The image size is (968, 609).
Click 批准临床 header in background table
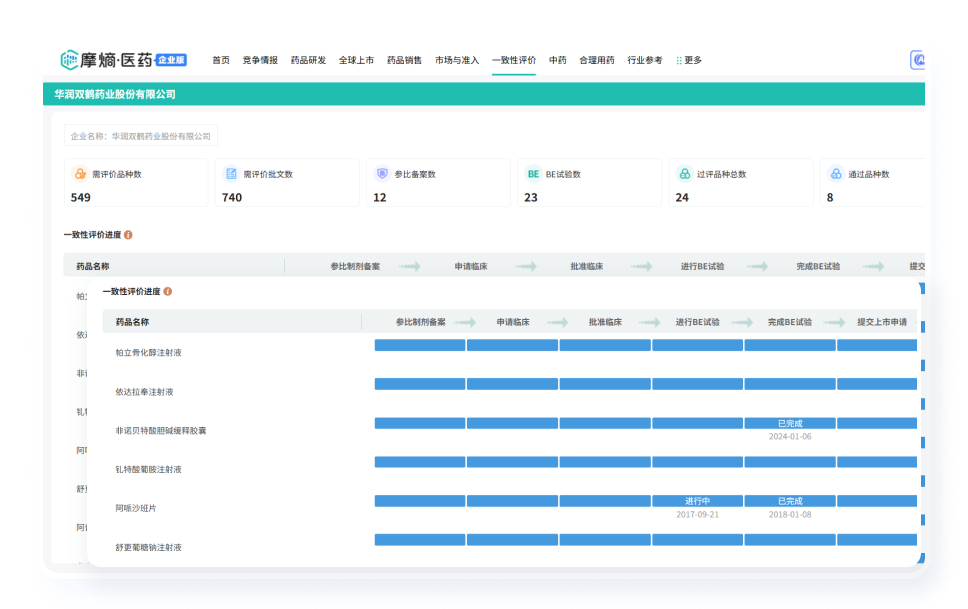click(x=586, y=266)
